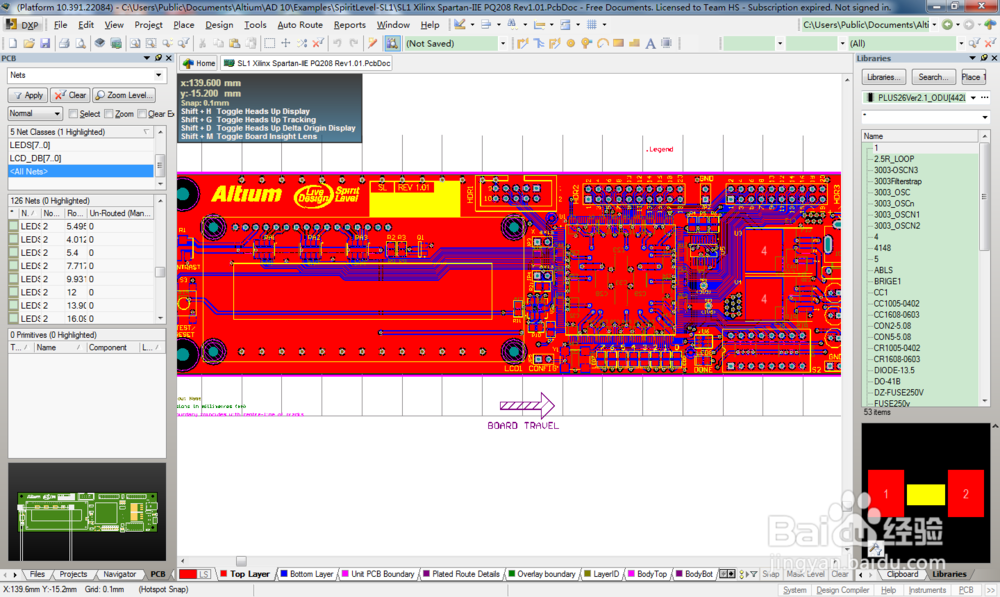
Task: Expand the file path address dropdown
Action: [x=934, y=25]
